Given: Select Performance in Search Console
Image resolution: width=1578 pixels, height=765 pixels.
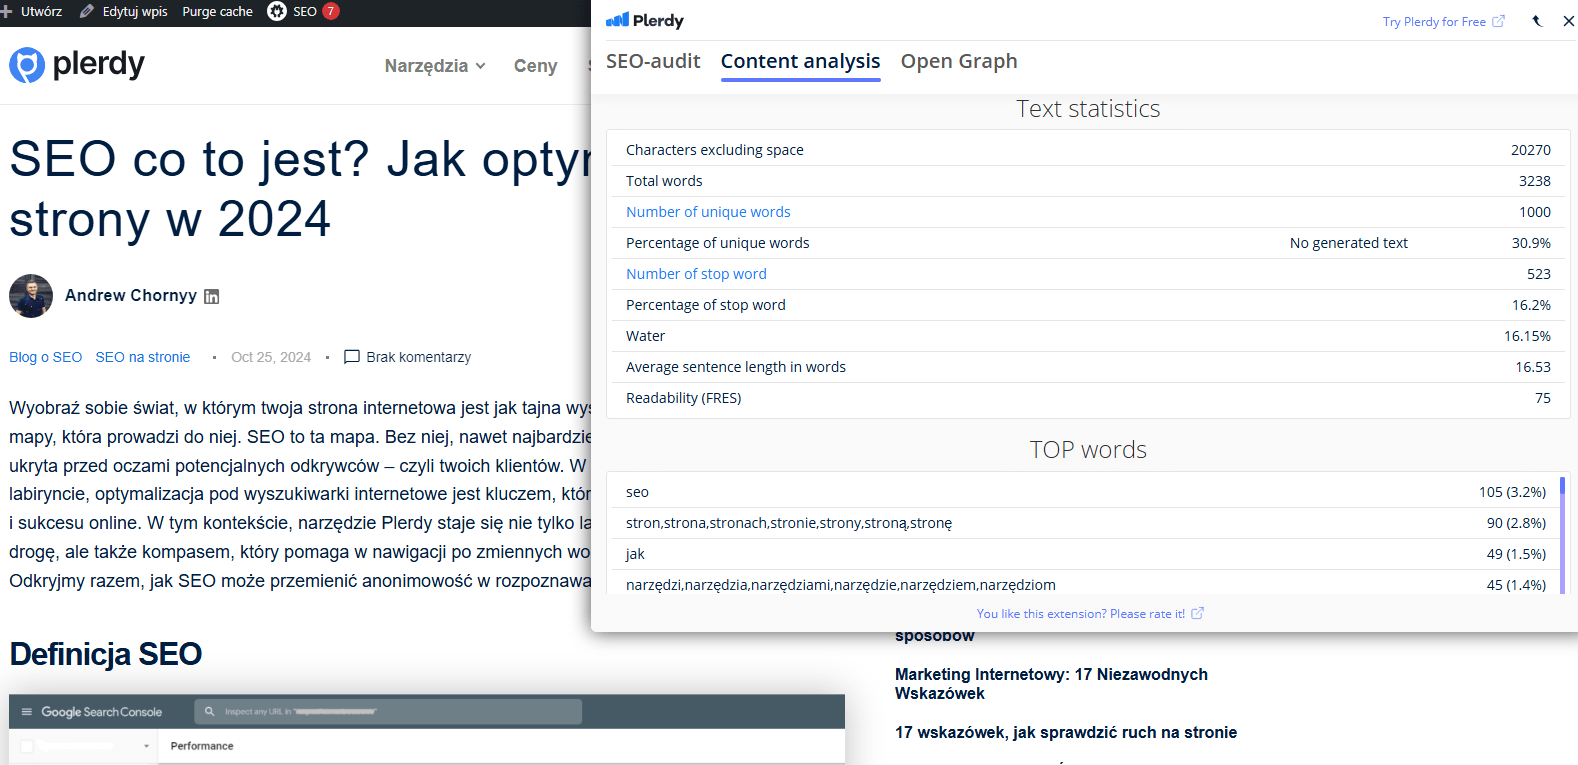Looking at the screenshot, I should point(202,746).
